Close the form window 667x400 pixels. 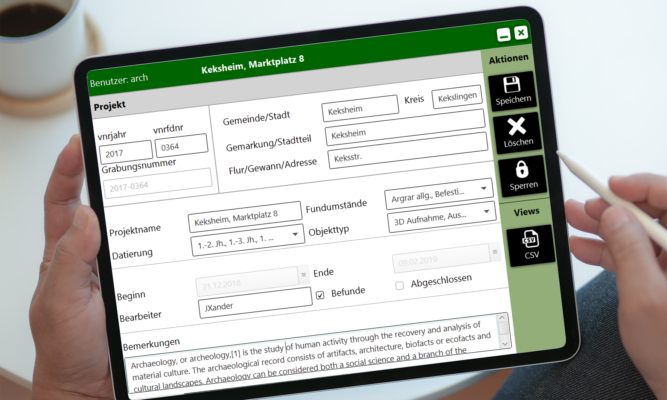(521, 33)
